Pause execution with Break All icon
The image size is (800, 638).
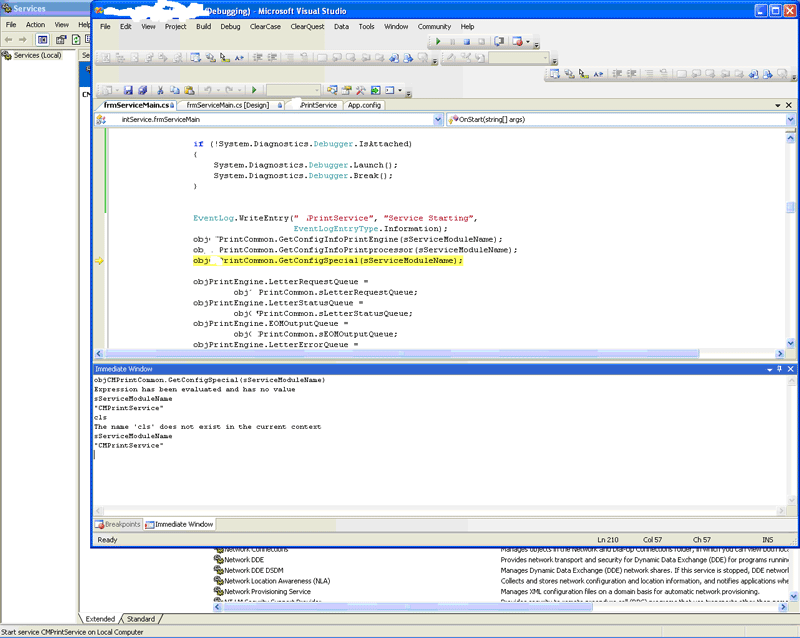tap(453, 42)
